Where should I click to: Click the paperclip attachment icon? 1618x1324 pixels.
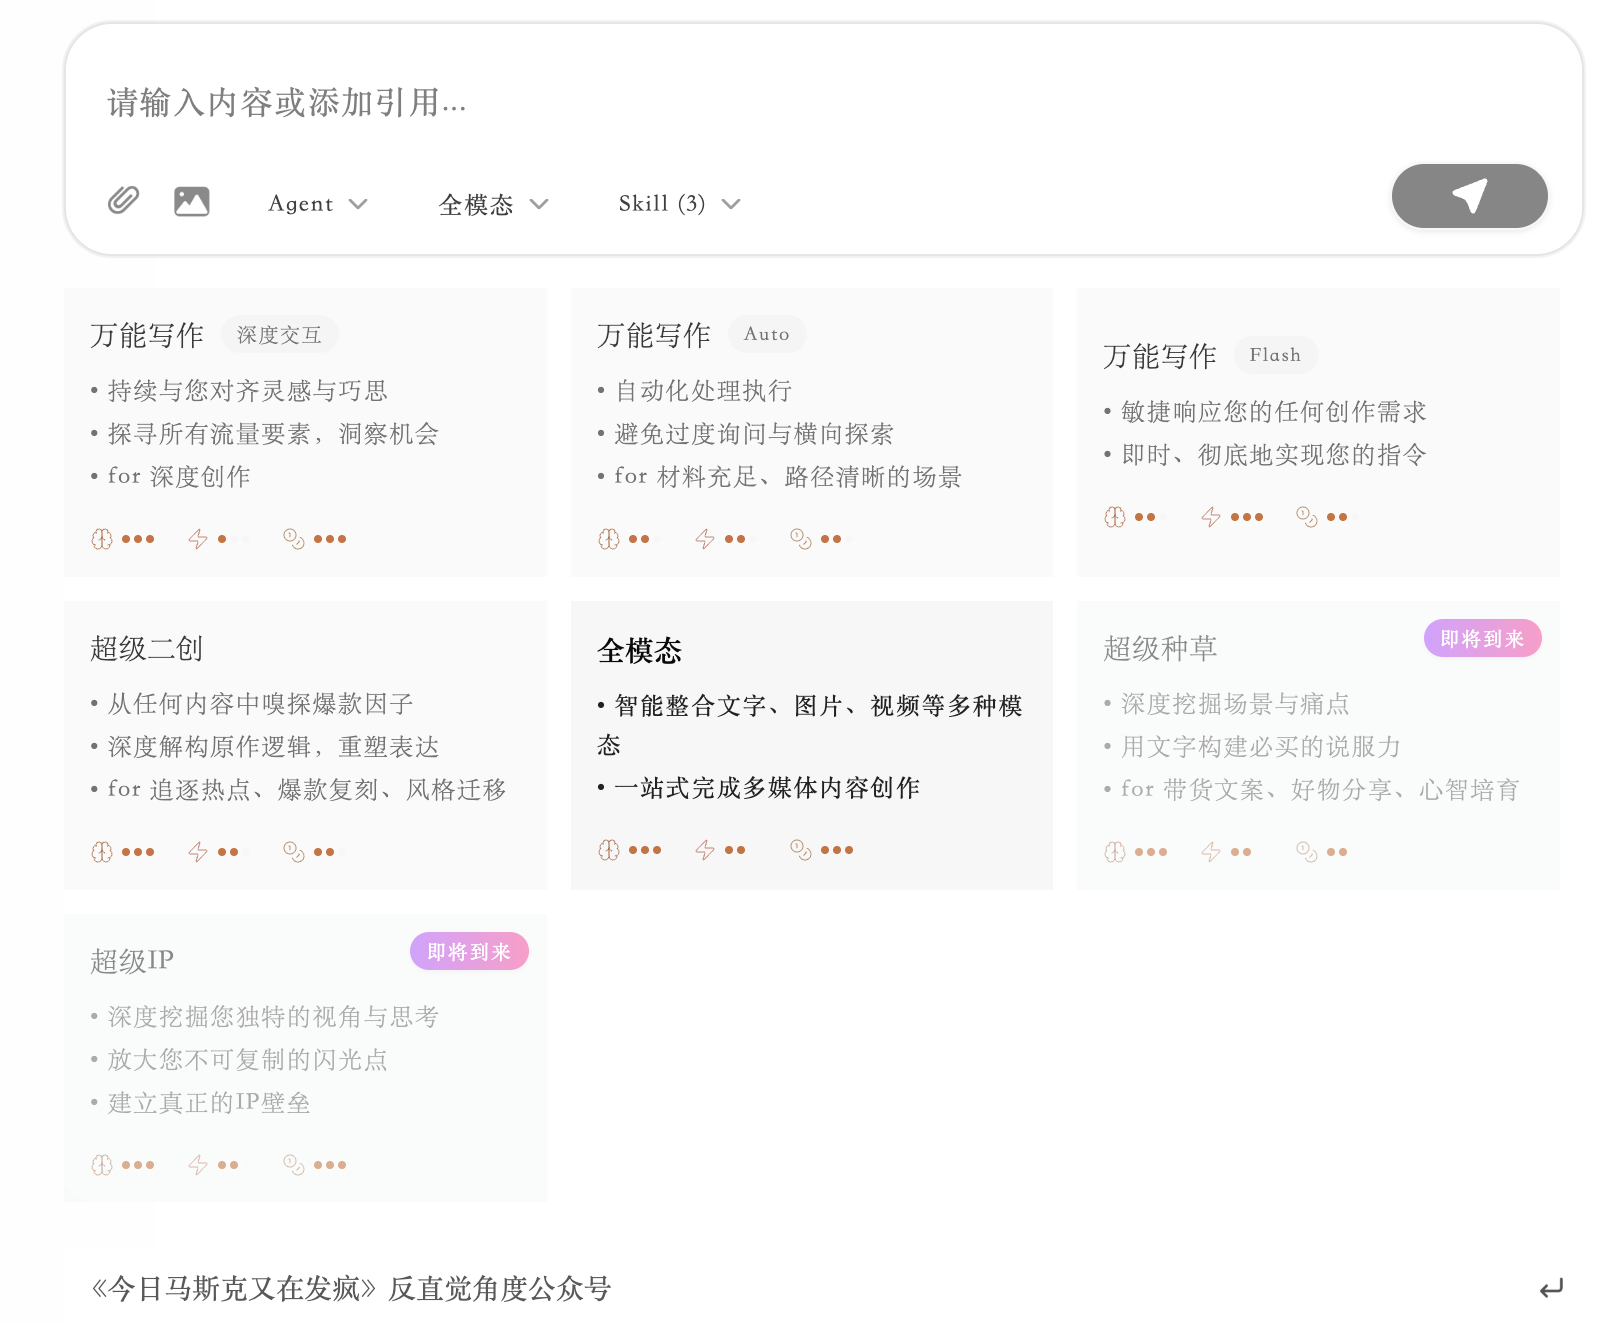pyautogui.click(x=123, y=201)
